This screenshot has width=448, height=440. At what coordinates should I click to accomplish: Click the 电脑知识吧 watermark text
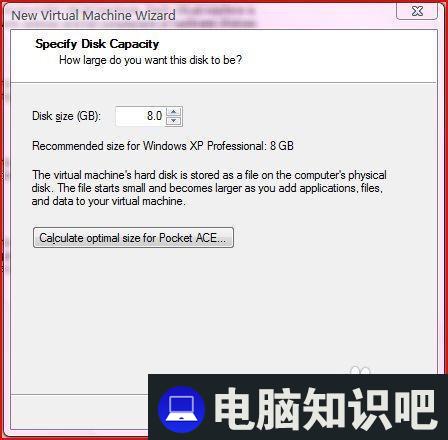[325, 409]
